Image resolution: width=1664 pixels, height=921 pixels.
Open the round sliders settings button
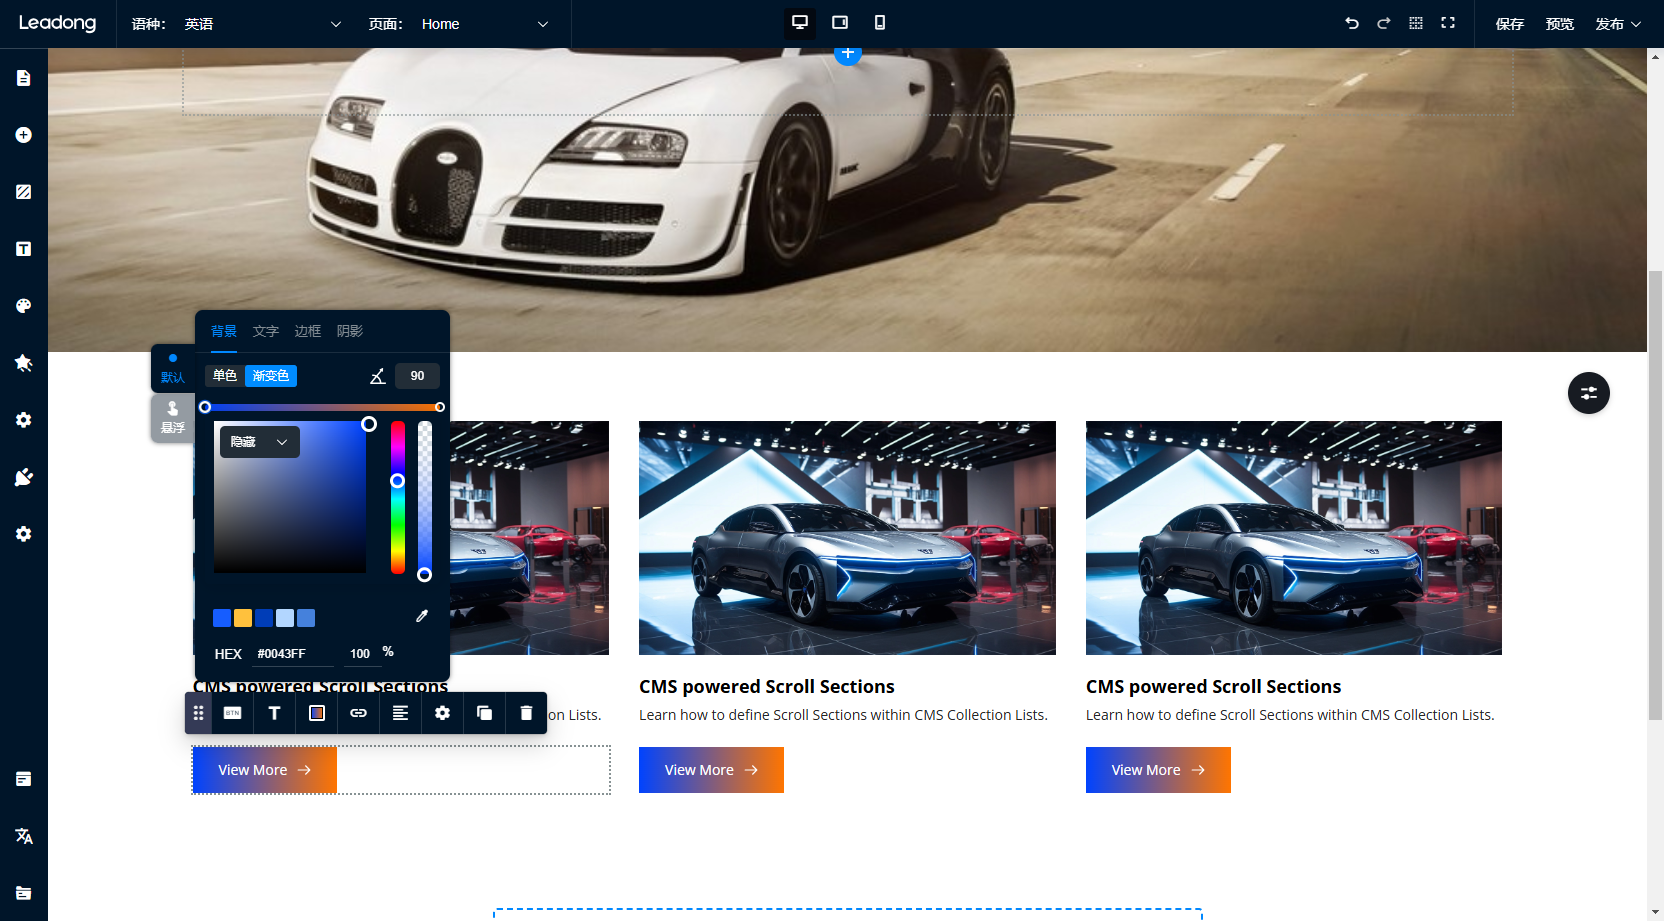pyautogui.click(x=1589, y=393)
